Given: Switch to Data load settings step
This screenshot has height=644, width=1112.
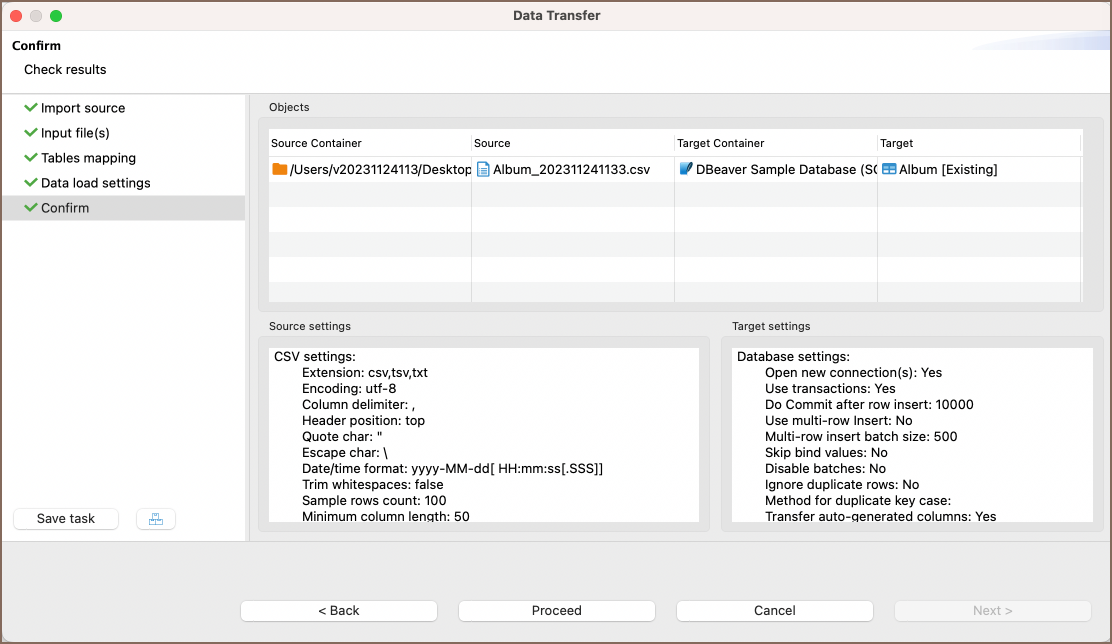Looking at the screenshot, I should [95, 183].
